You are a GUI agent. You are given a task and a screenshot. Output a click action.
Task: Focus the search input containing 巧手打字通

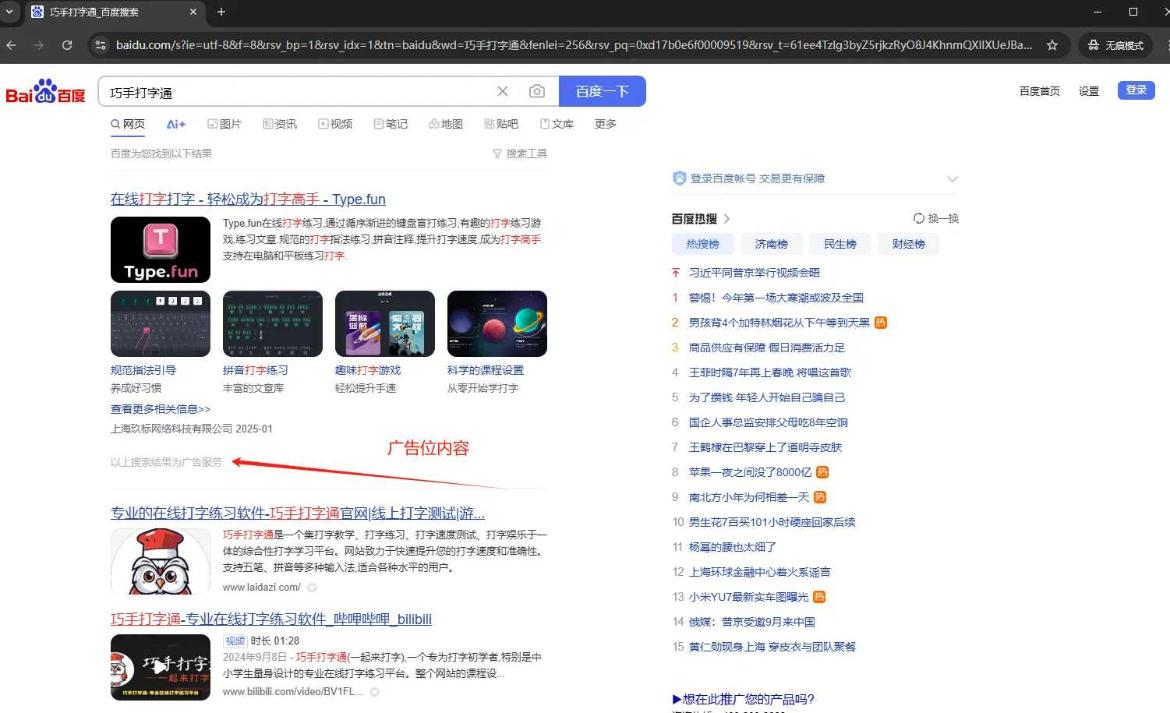(298, 92)
